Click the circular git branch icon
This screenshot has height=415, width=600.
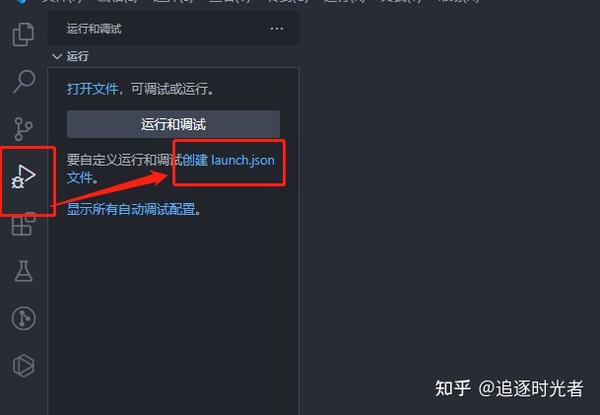click(23, 318)
